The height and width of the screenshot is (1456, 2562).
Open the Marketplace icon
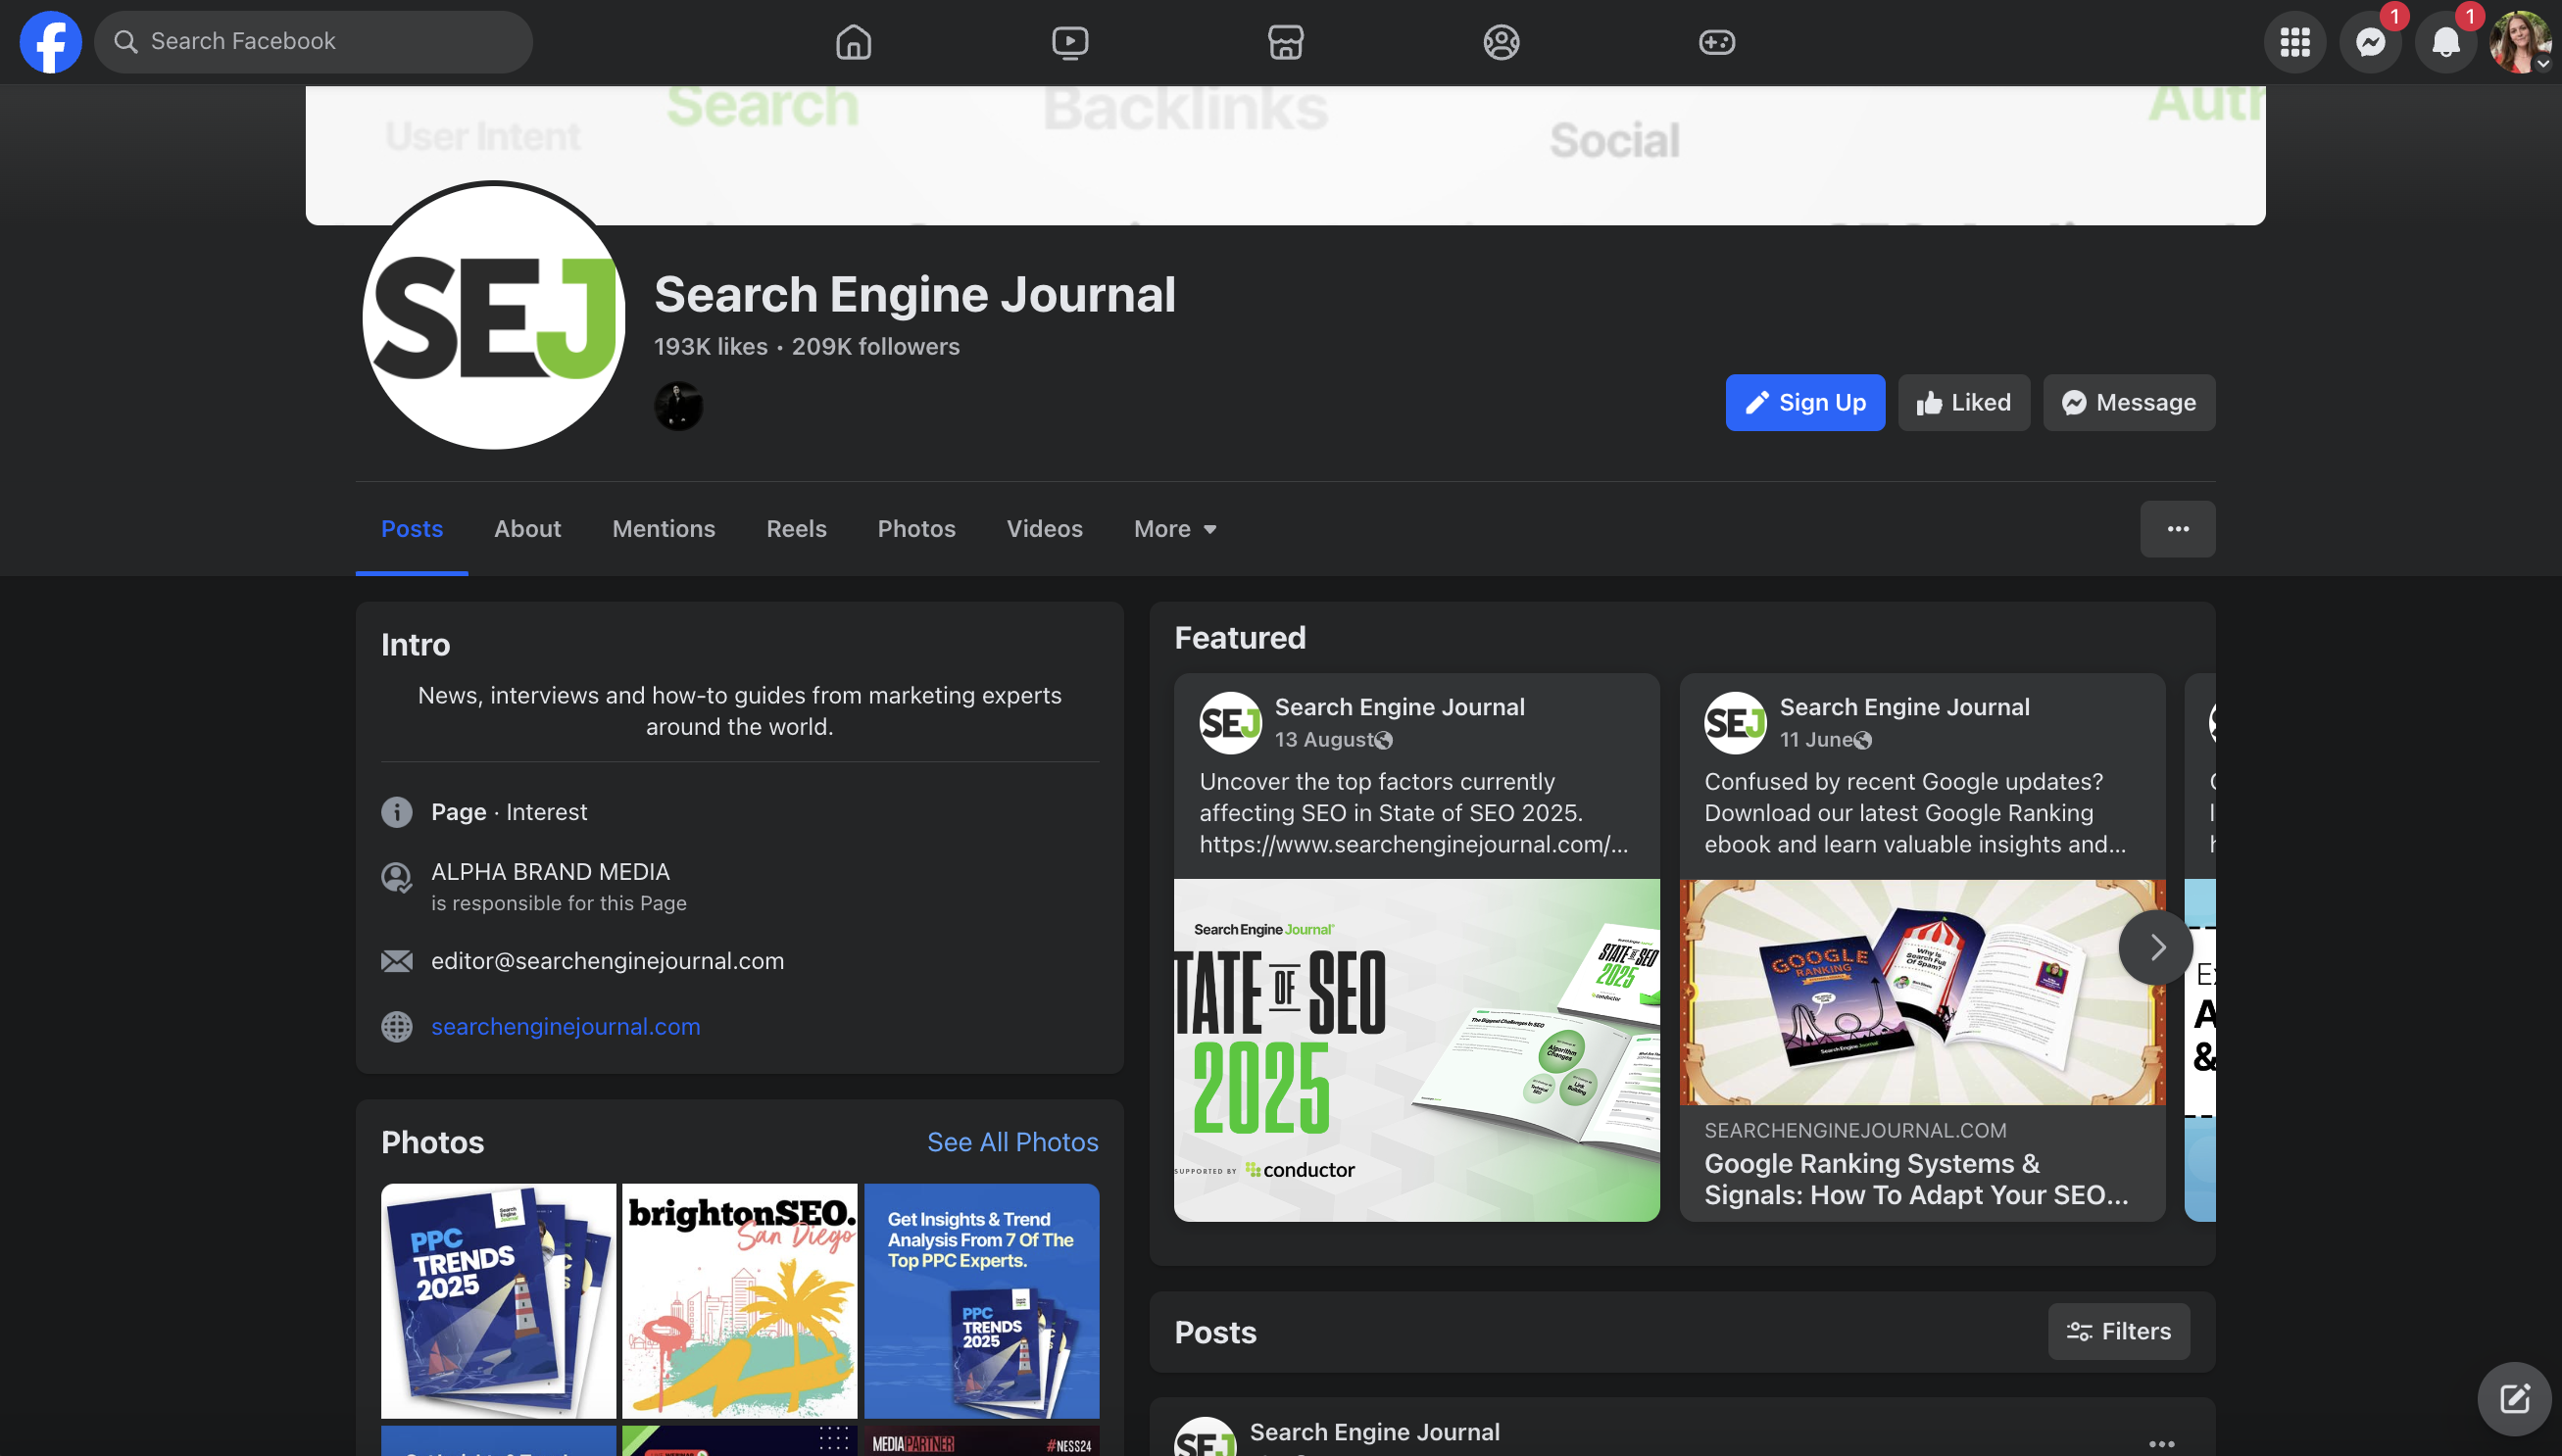1285,42
